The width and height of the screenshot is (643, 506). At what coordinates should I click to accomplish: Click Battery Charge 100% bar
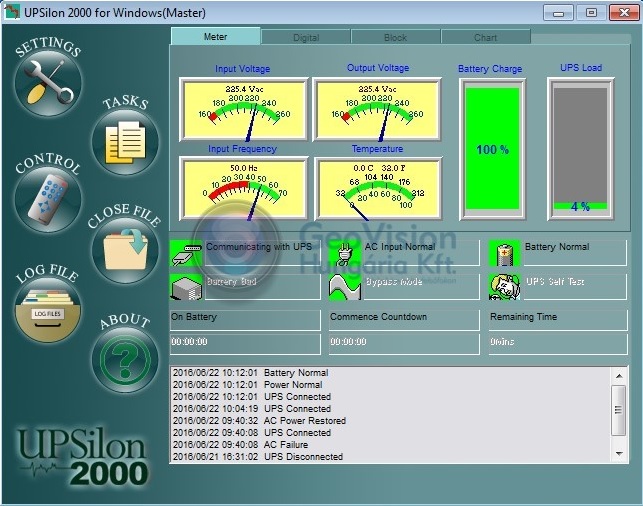click(493, 149)
